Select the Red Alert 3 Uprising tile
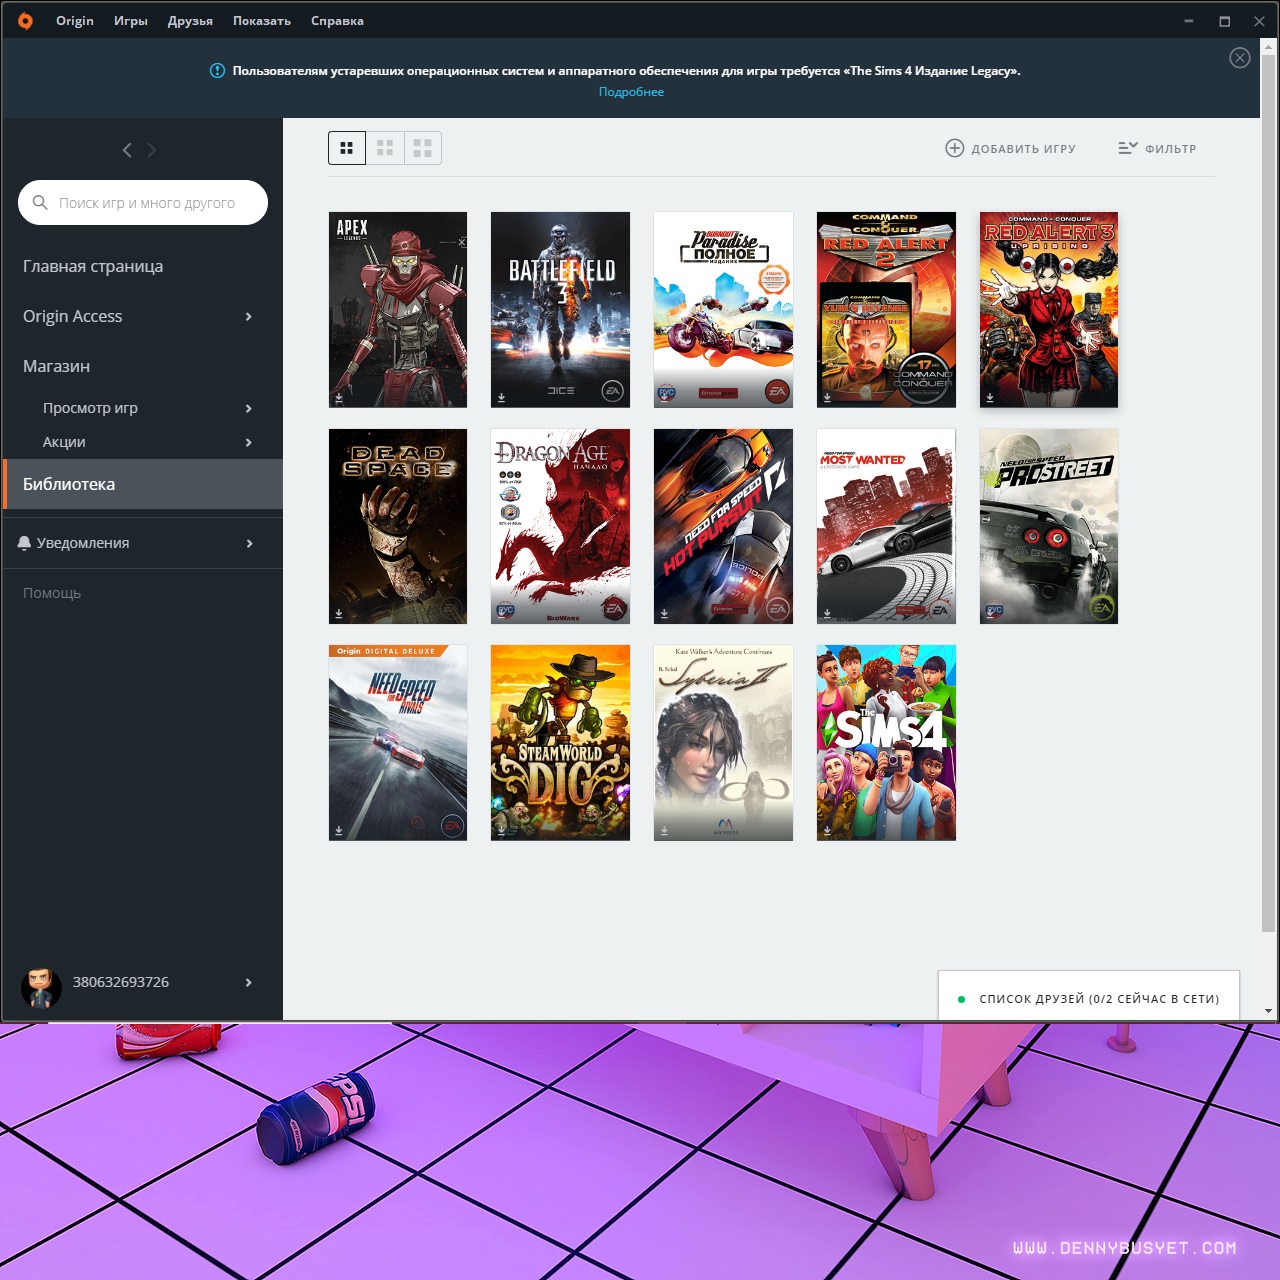This screenshot has height=1280, width=1280. (x=1049, y=310)
